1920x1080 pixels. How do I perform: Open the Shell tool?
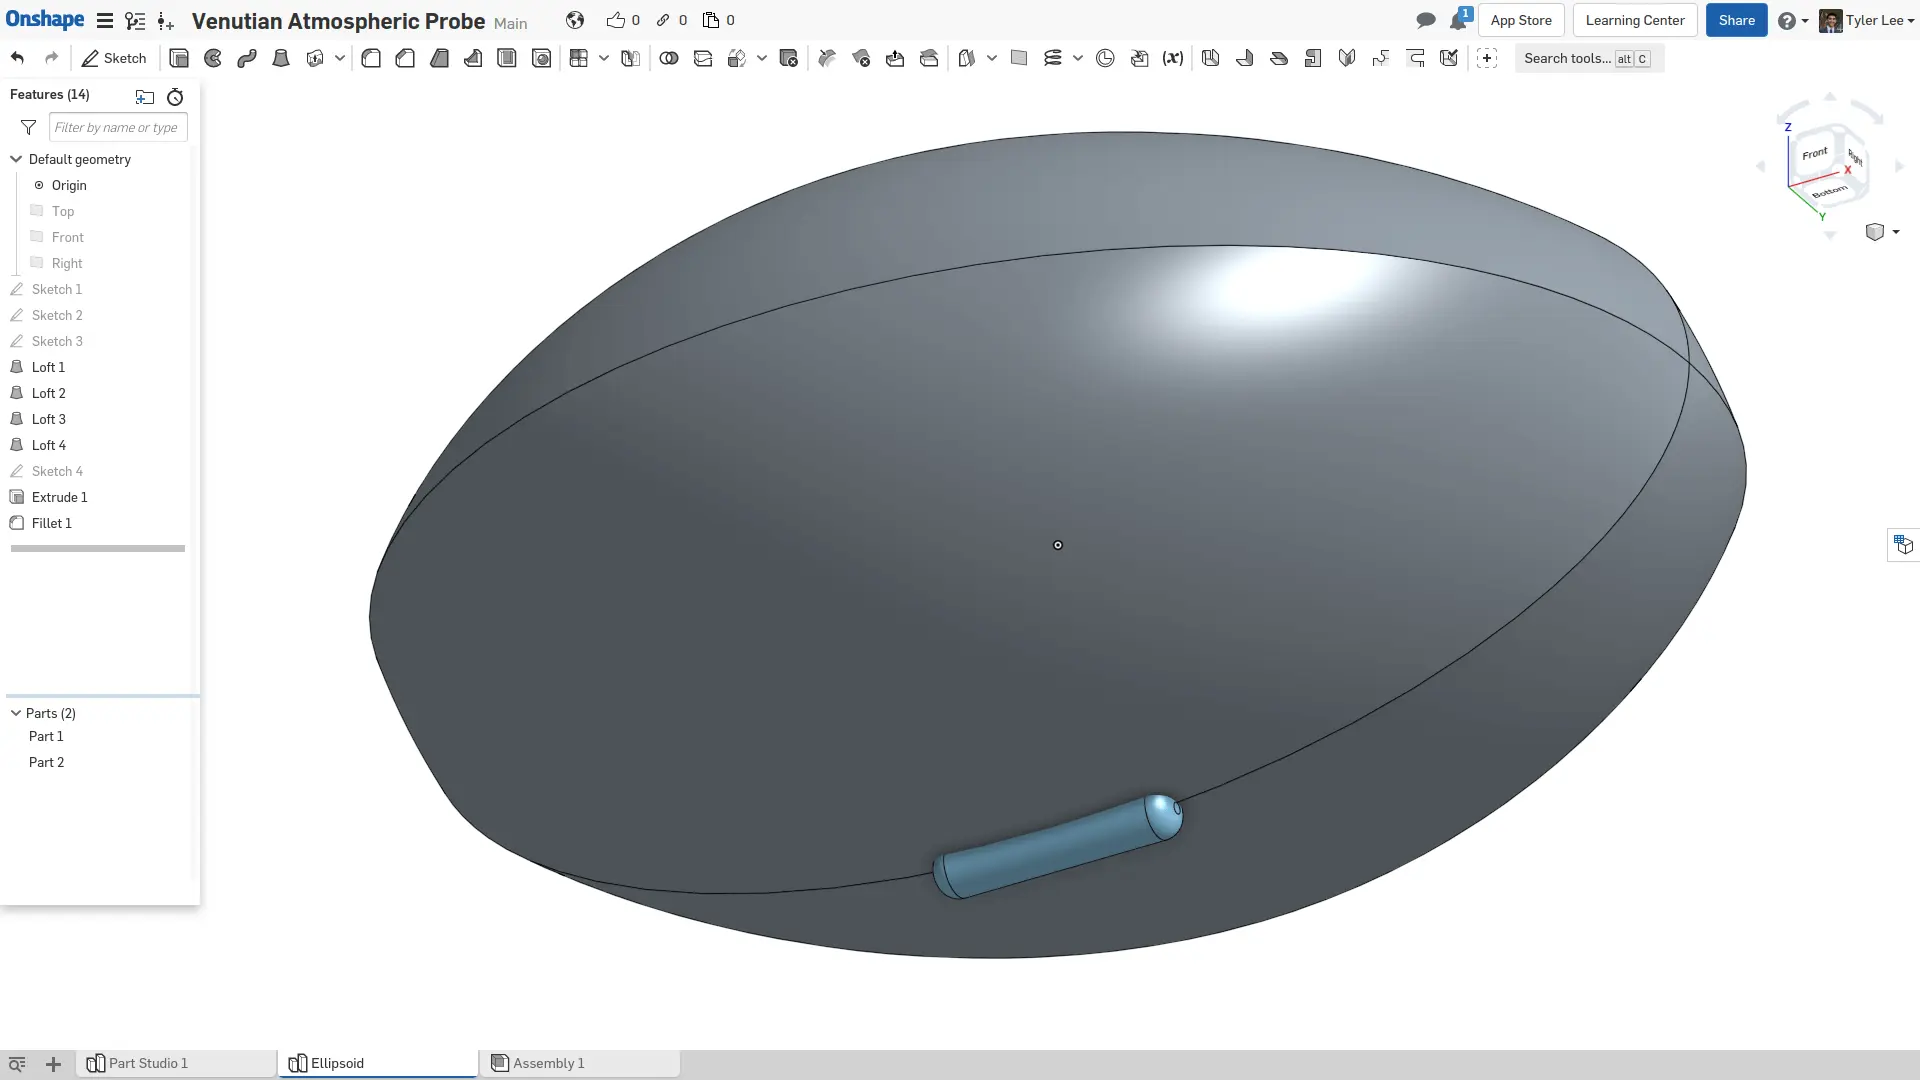[506, 58]
